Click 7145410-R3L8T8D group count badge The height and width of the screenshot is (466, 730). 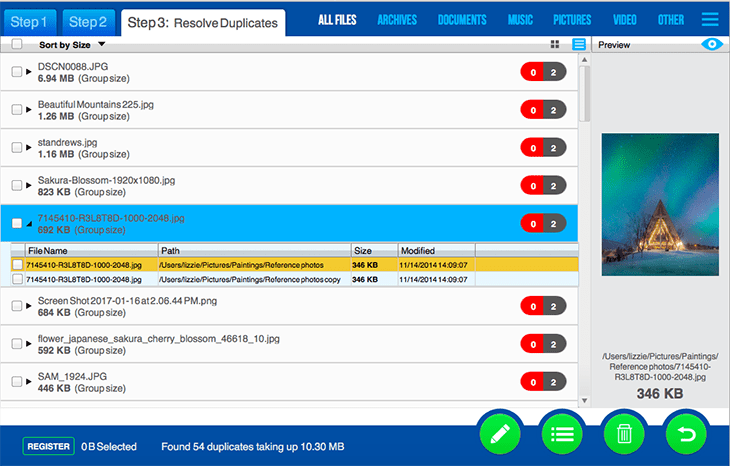(x=543, y=224)
